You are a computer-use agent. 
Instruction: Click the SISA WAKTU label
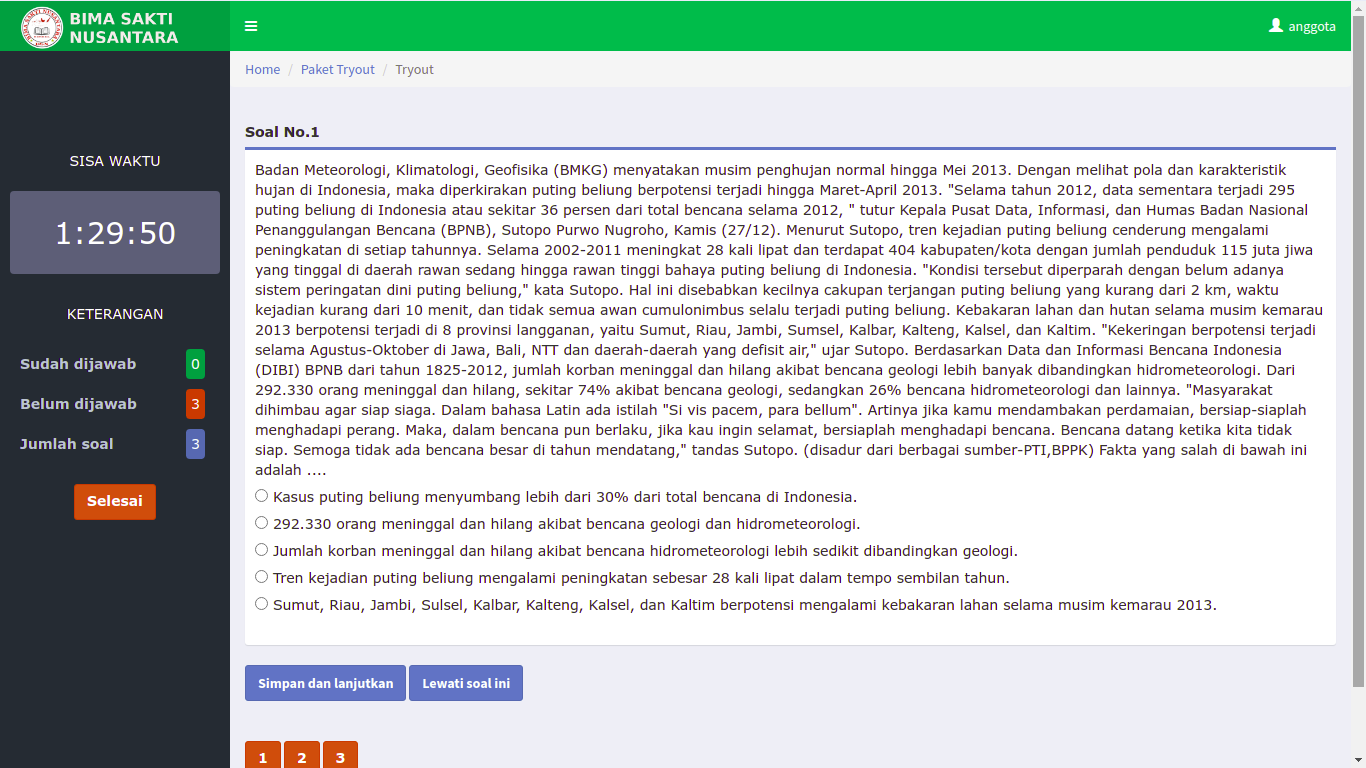click(x=115, y=161)
